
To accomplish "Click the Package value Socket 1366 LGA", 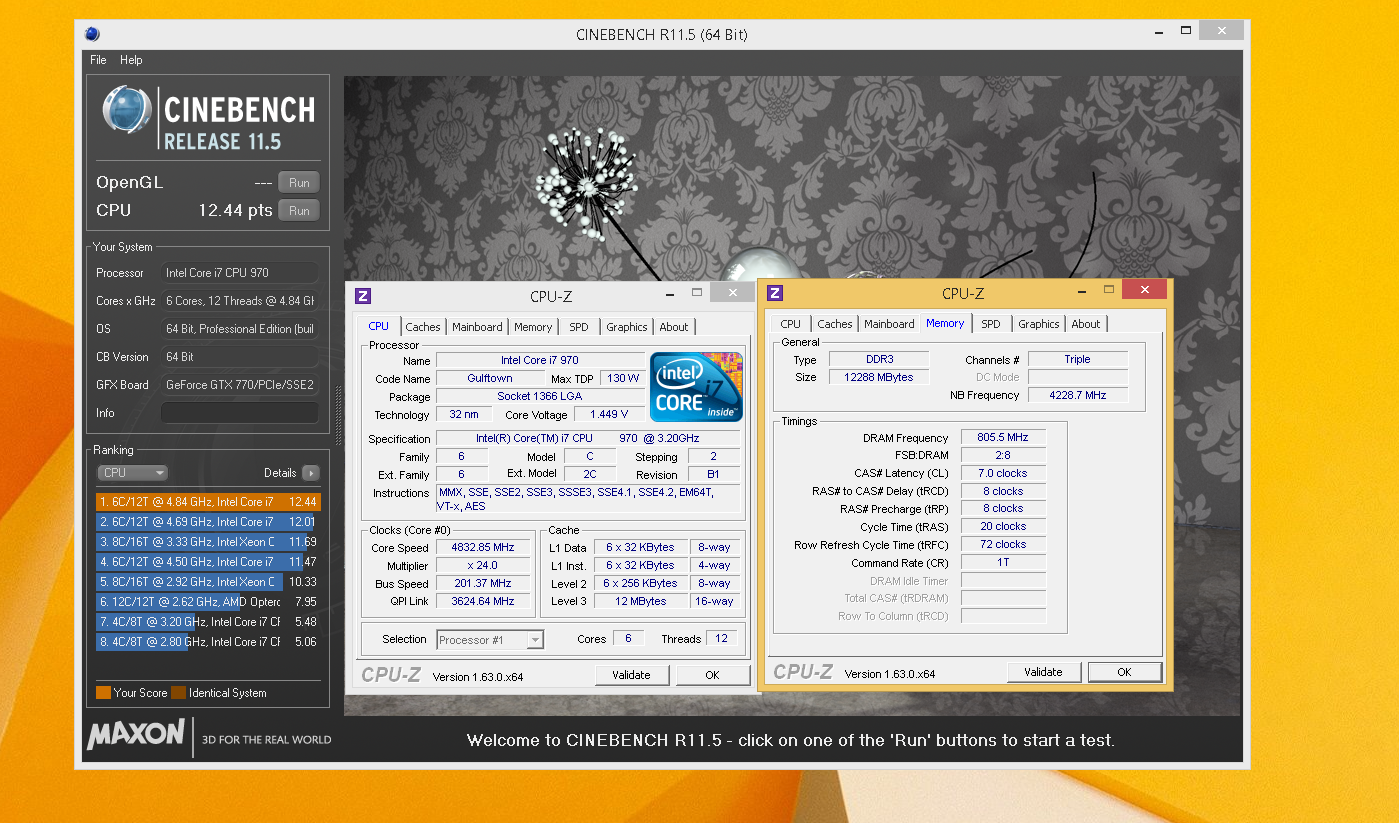I will [x=540, y=397].
